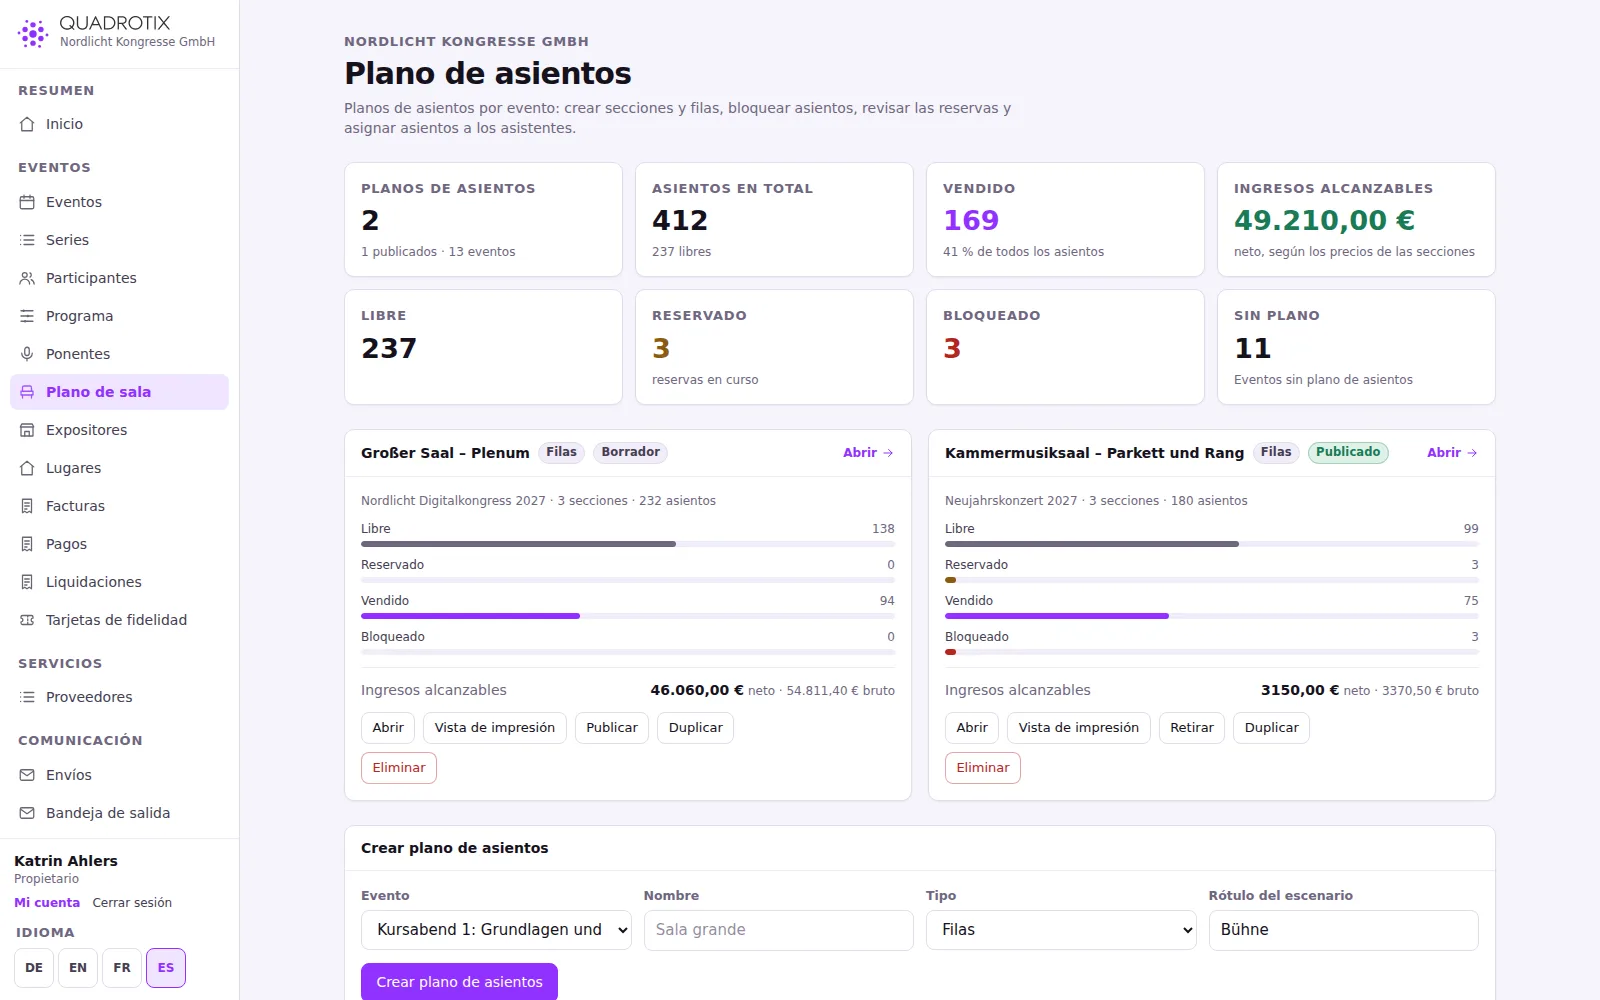The width and height of the screenshot is (1600, 1000).
Task: Click Cerrar sesión
Action: pyautogui.click(x=132, y=903)
